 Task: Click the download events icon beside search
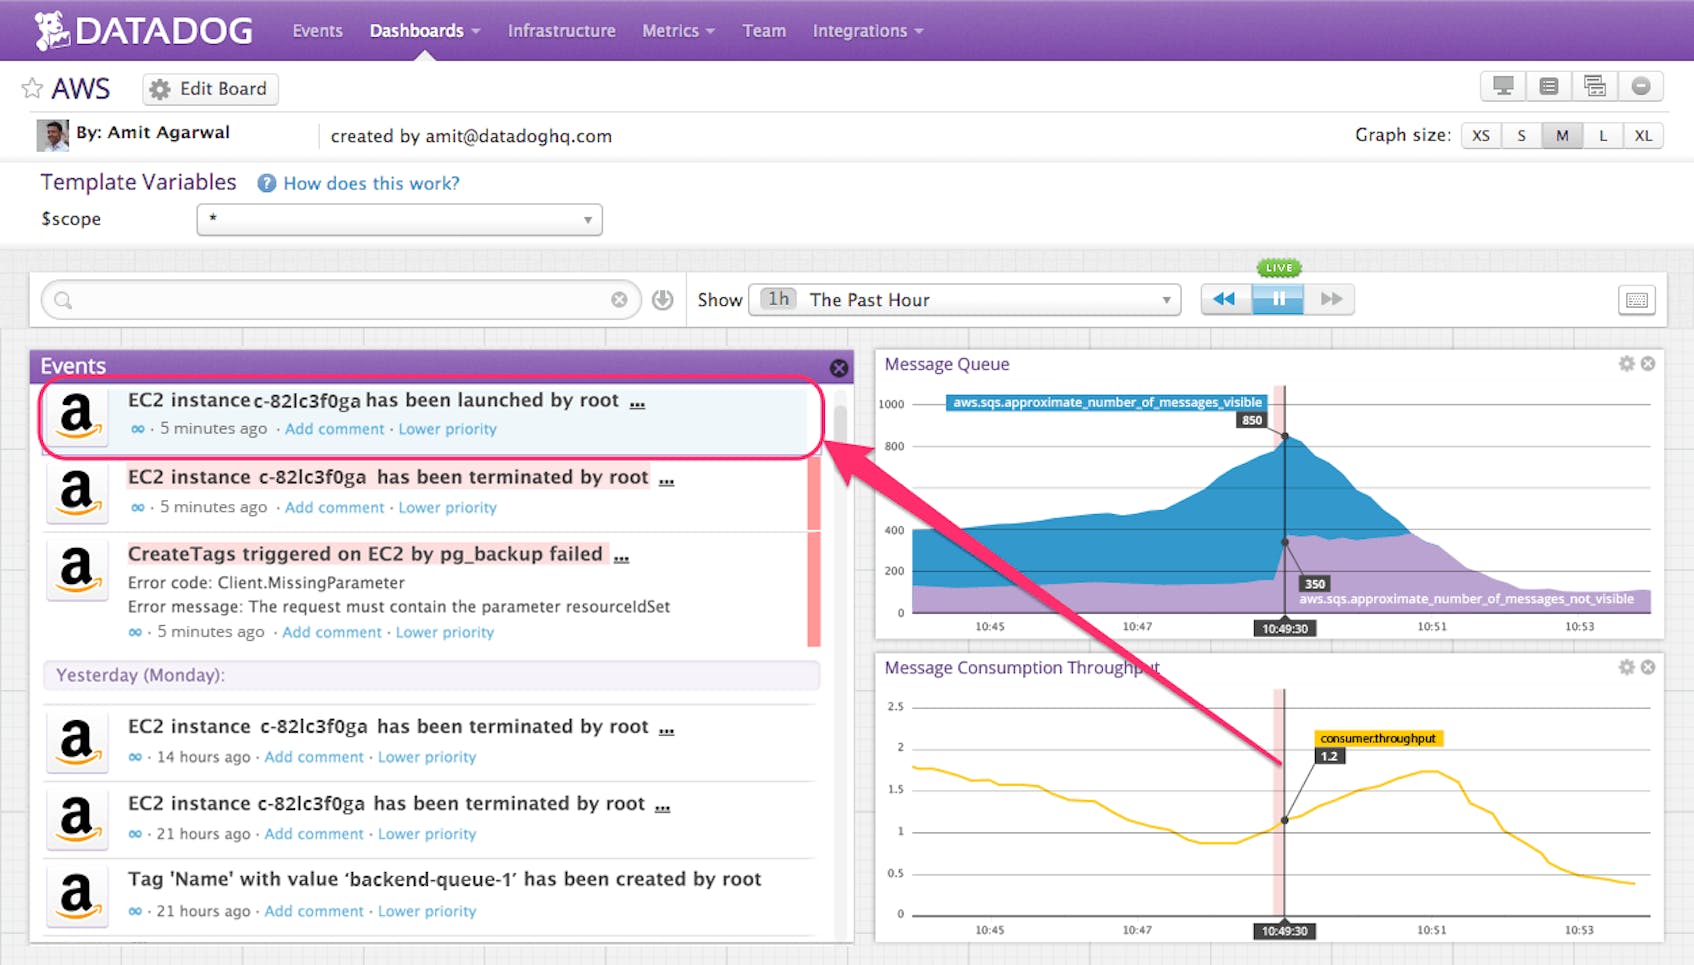pyautogui.click(x=662, y=299)
